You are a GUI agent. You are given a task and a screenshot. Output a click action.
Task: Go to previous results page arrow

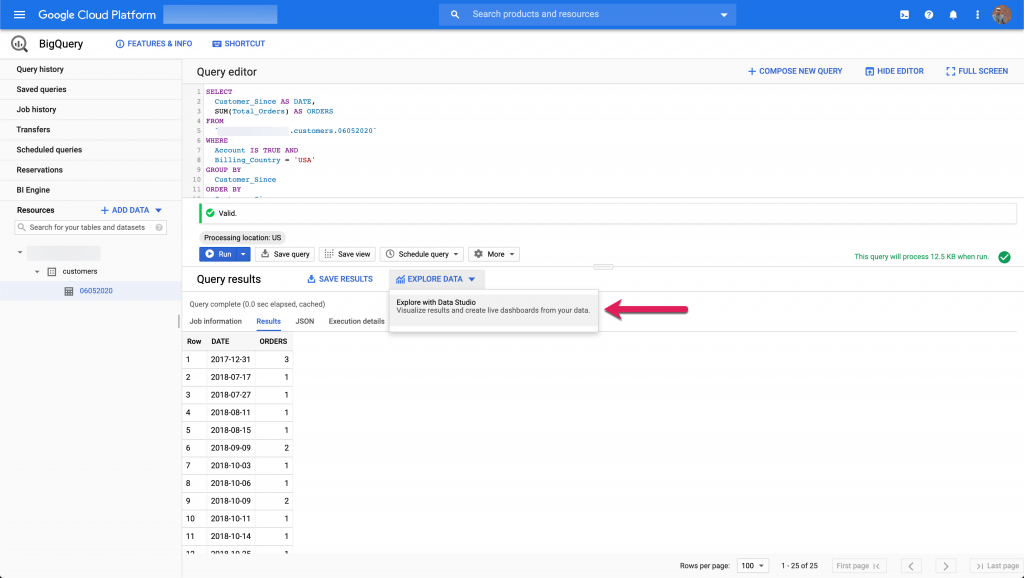point(911,566)
